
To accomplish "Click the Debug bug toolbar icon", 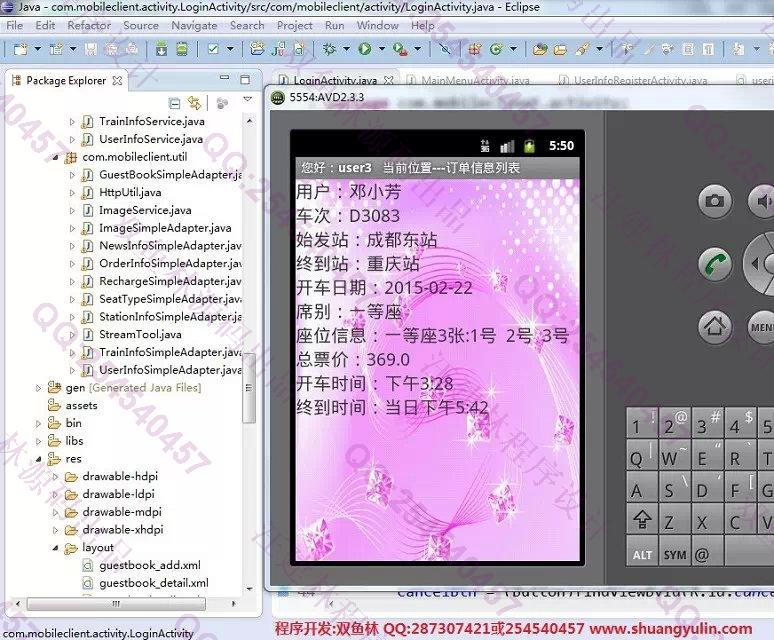I will [x=329, y=49].
